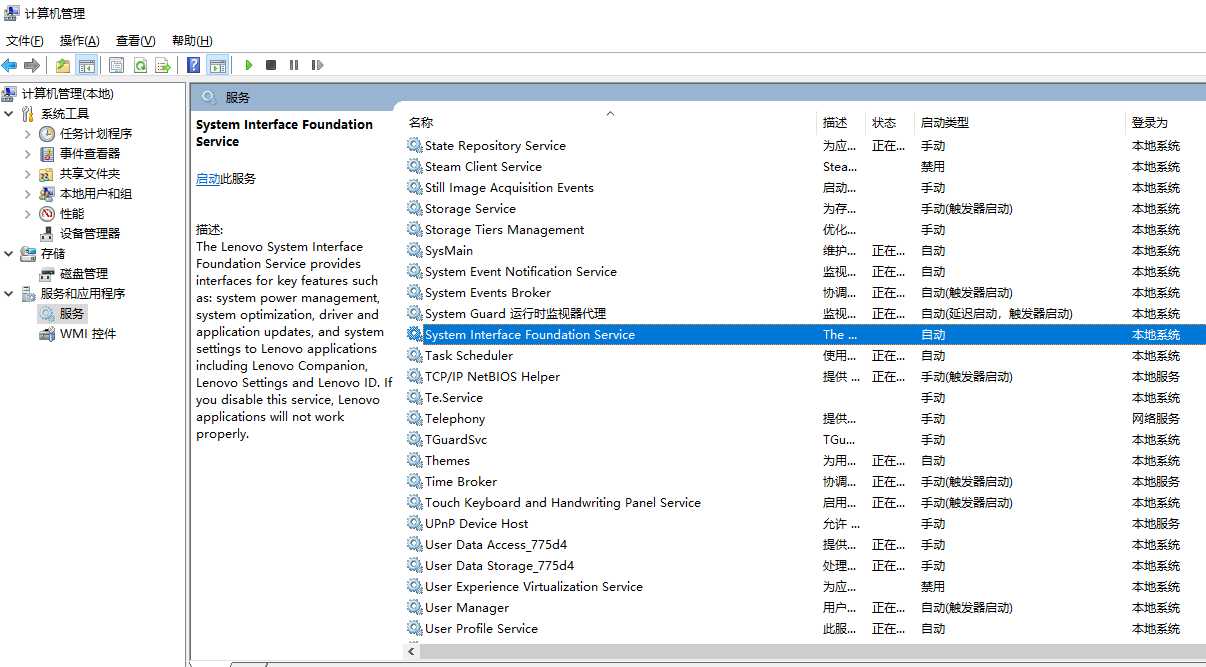Image resolution: width=1206 pixels, height=667 pixels.
Task: Open the 查看(V) menu
Action: click(136, 41)
